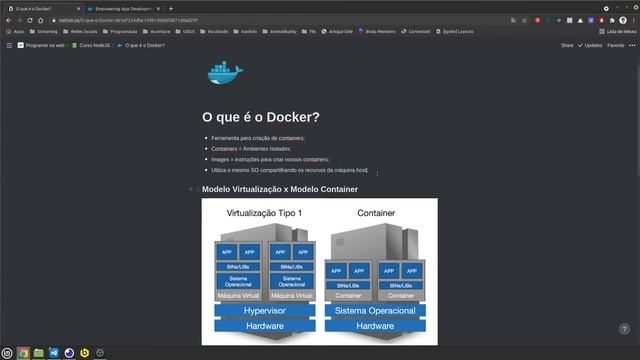Open the Fts bookmarks folder
The image size is (640, 360).
(x=309, y=31)
